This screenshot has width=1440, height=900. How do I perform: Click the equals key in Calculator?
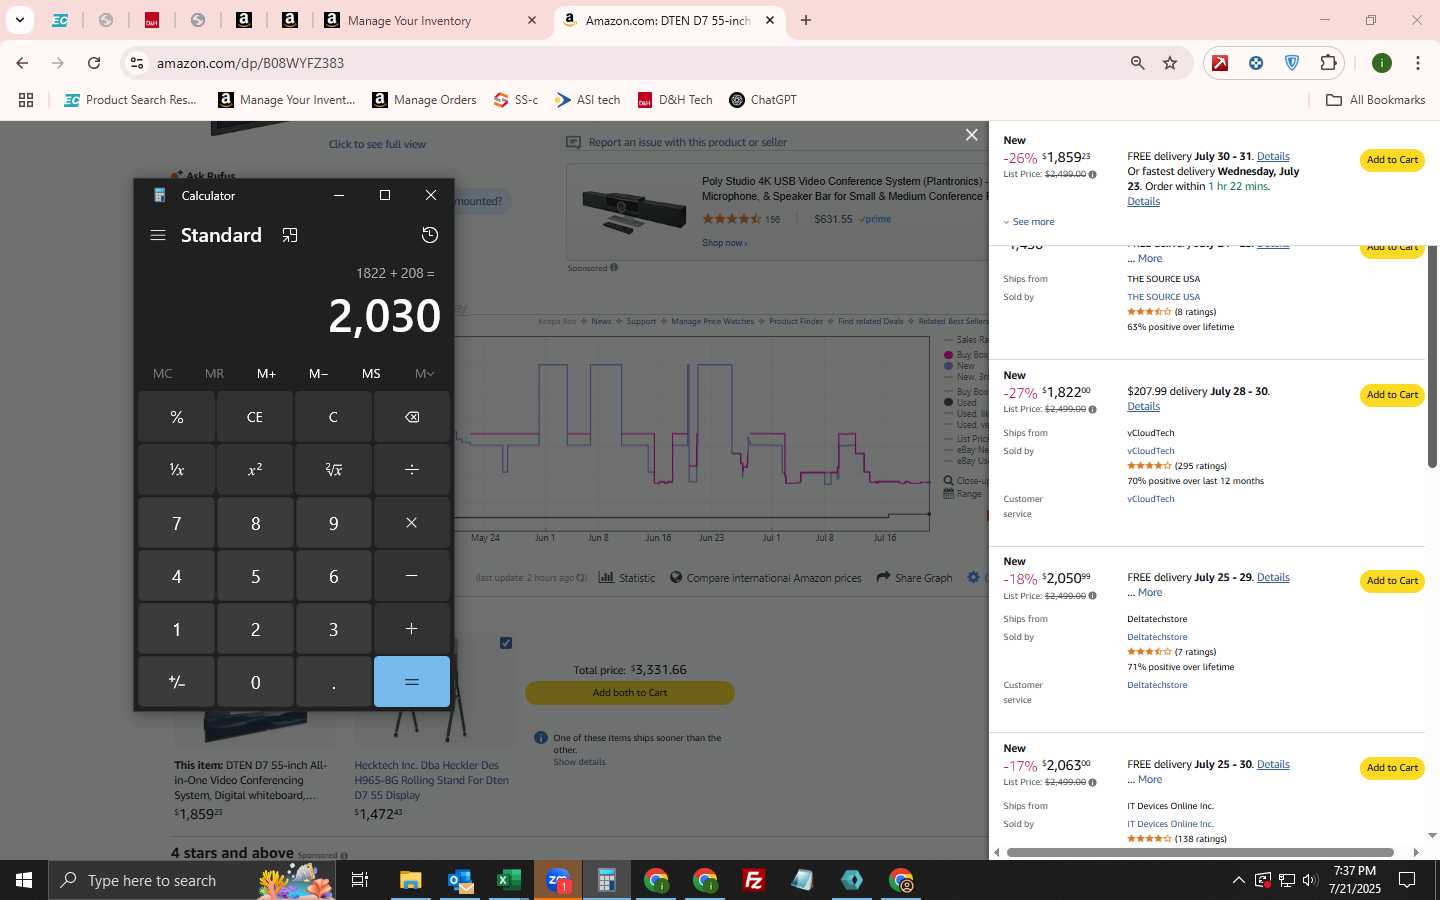[x=412, y=681]
